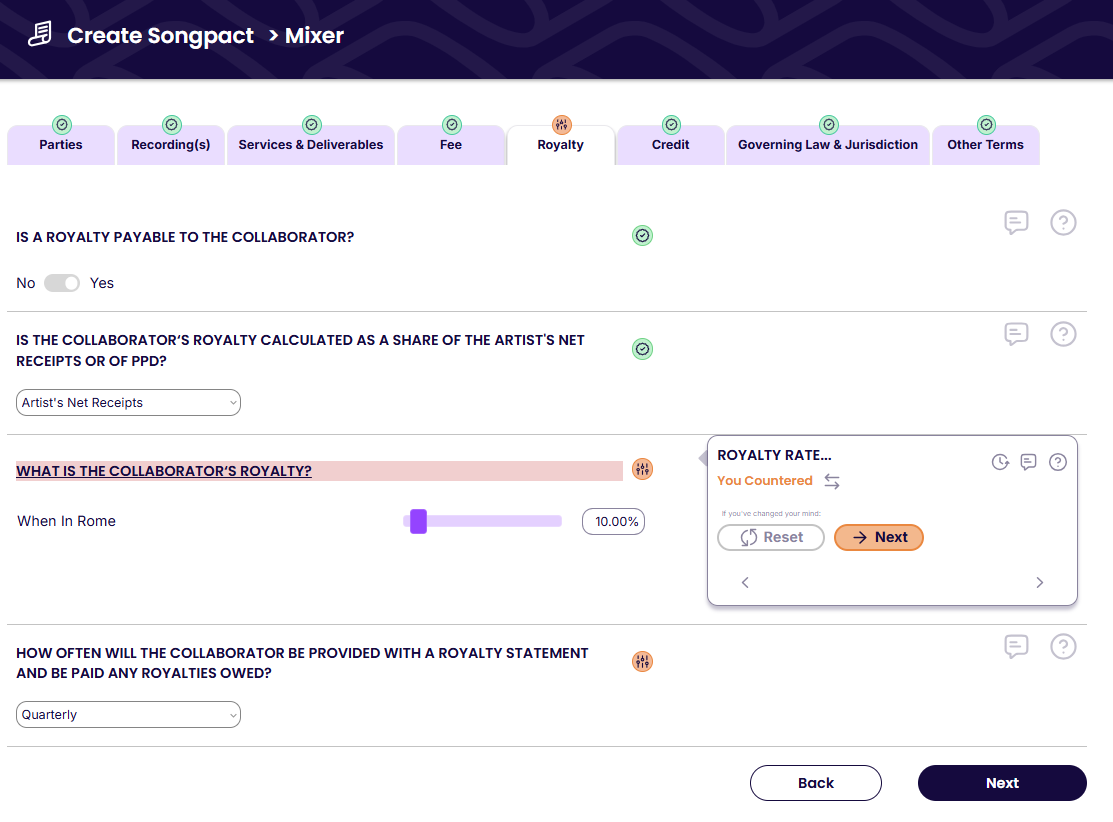Switch to the Other Terms tab
This screenshot has height=822, width=1113.
985,145
